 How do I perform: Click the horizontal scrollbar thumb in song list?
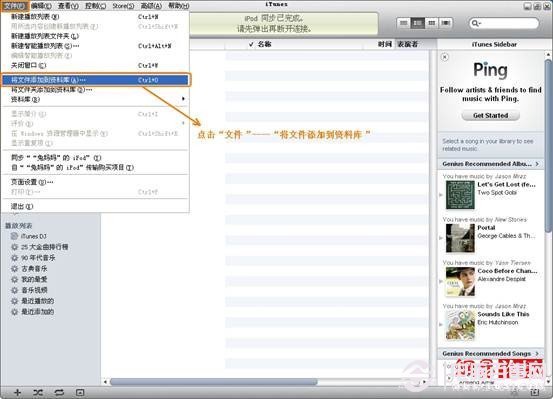[x=214, y=382]
